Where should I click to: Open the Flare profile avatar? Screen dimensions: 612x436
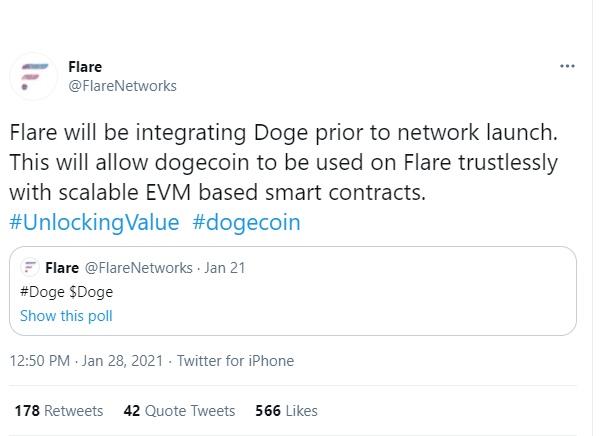coord(34,77)
